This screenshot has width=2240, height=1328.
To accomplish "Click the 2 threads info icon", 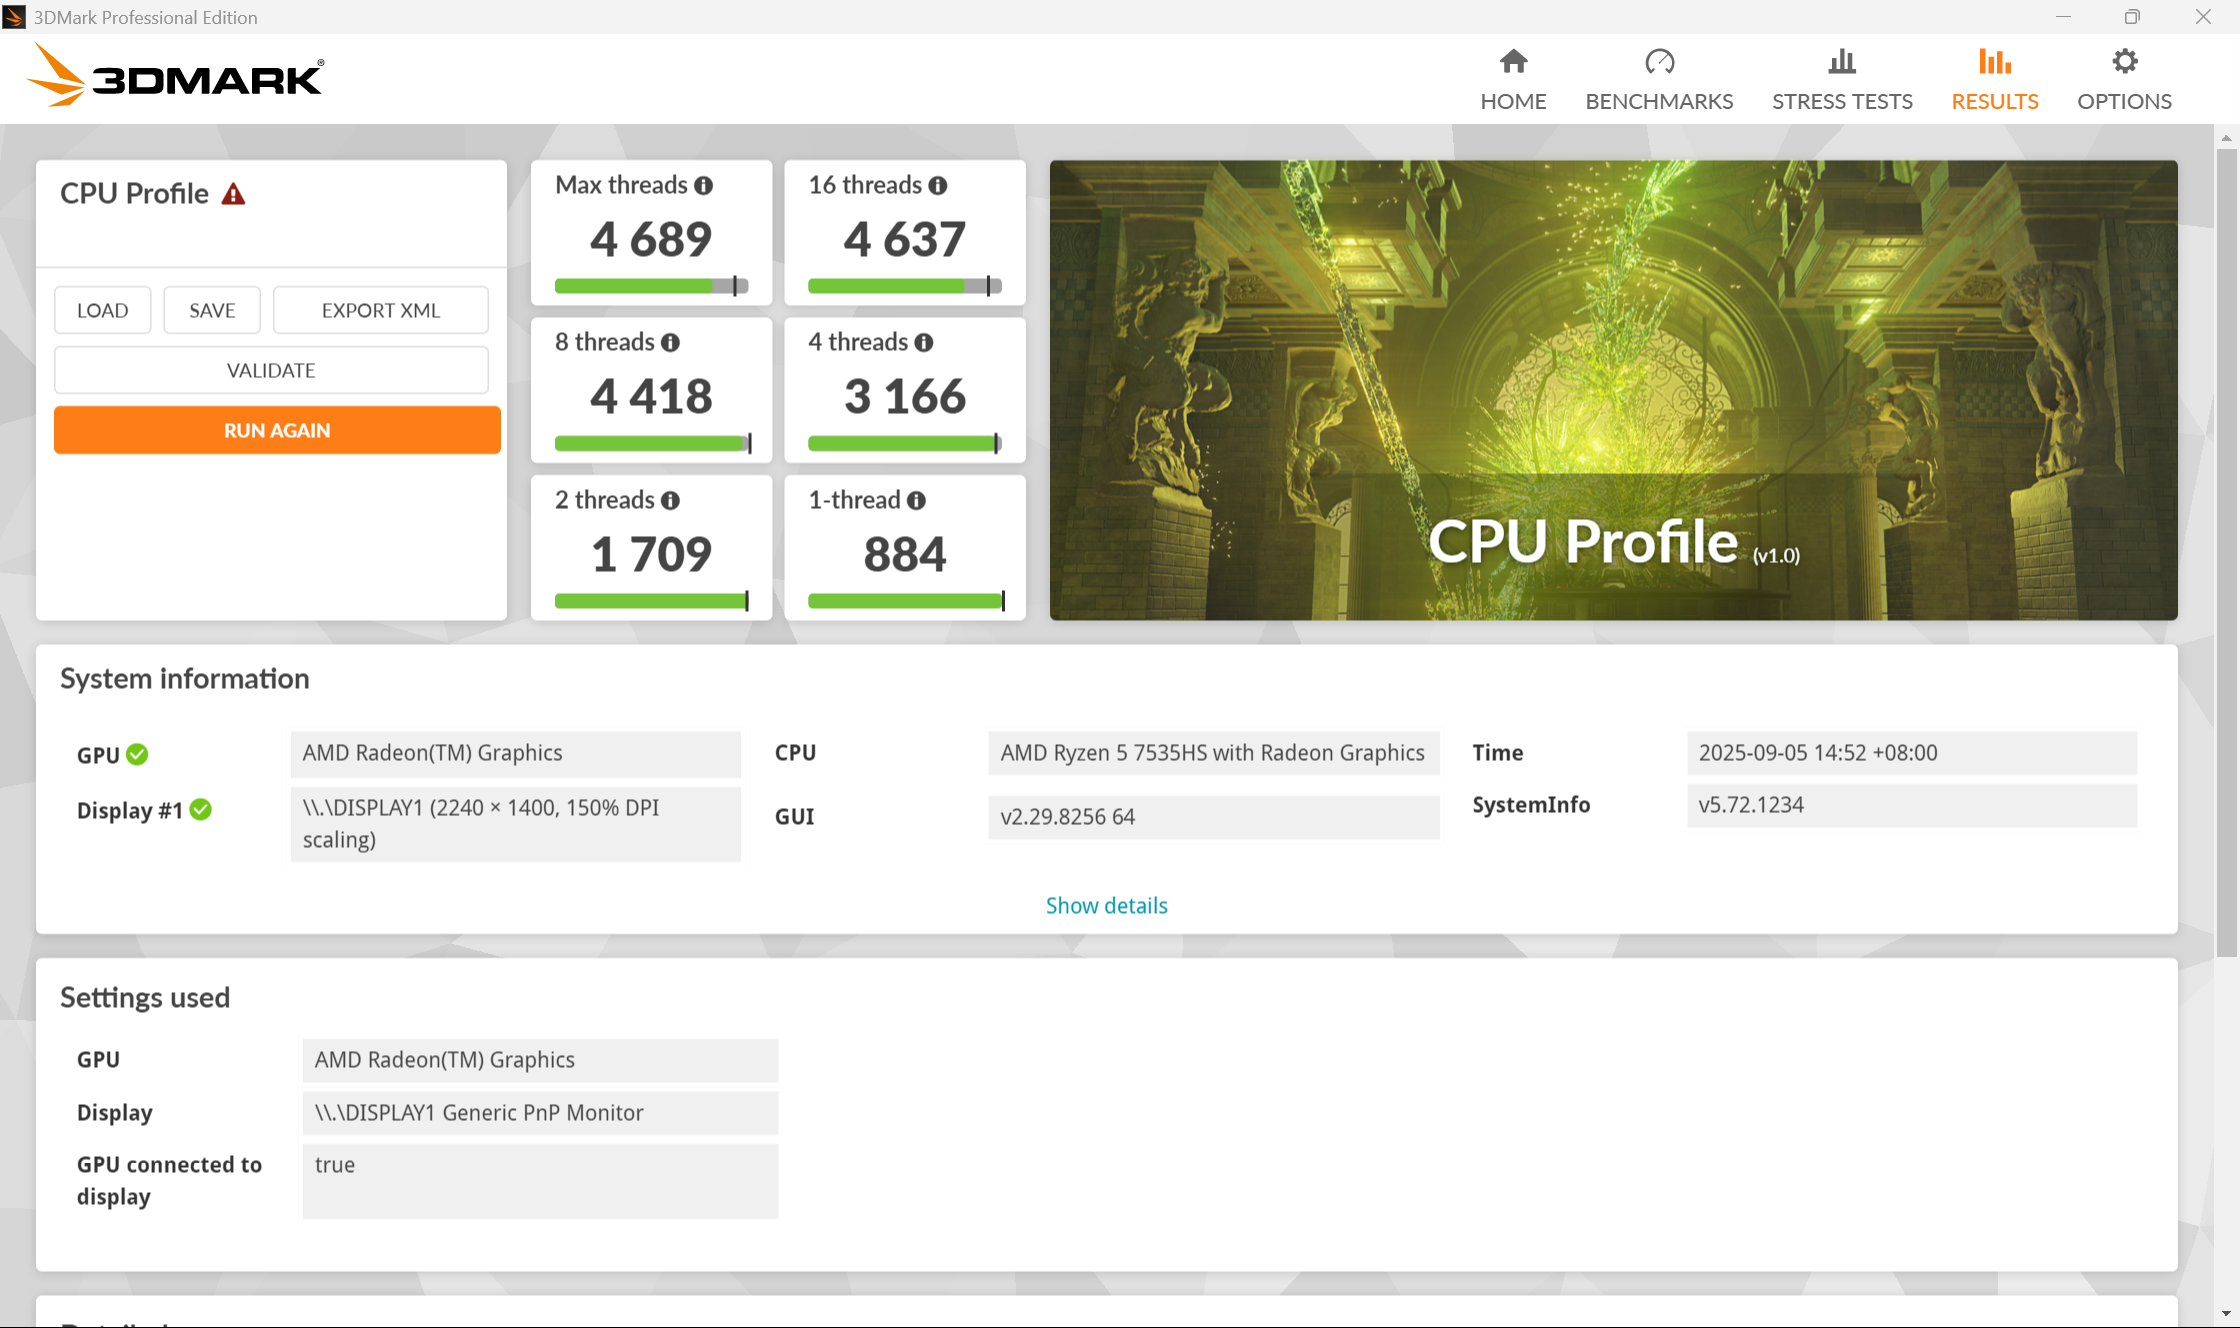I will coord(670,501).
